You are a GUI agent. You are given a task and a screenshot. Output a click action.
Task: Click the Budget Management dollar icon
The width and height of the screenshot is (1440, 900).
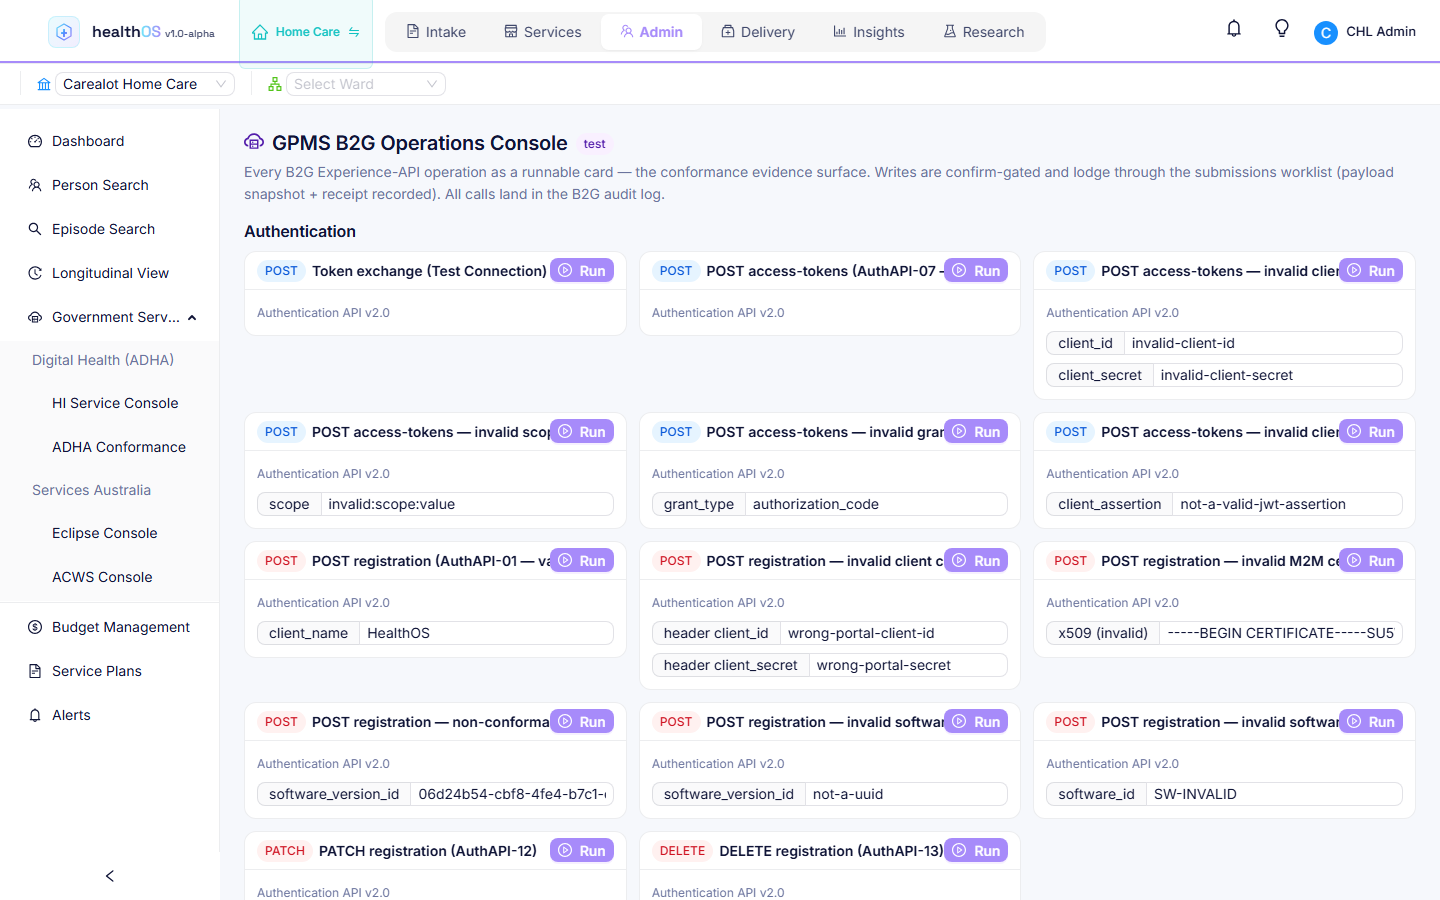[x=35, y=627]
